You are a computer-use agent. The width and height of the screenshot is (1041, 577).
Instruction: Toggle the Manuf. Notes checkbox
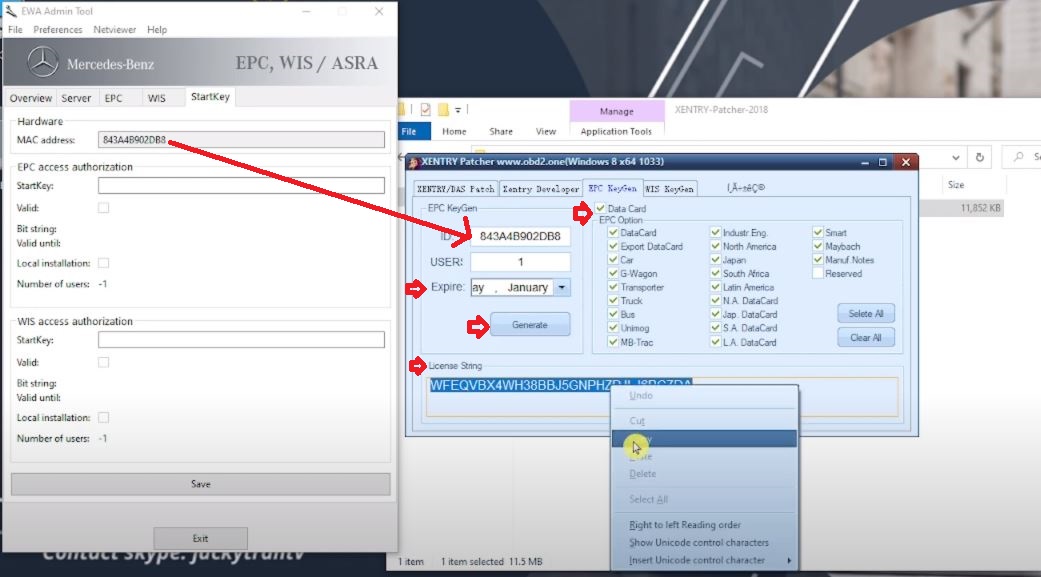[x=818, y=260]
